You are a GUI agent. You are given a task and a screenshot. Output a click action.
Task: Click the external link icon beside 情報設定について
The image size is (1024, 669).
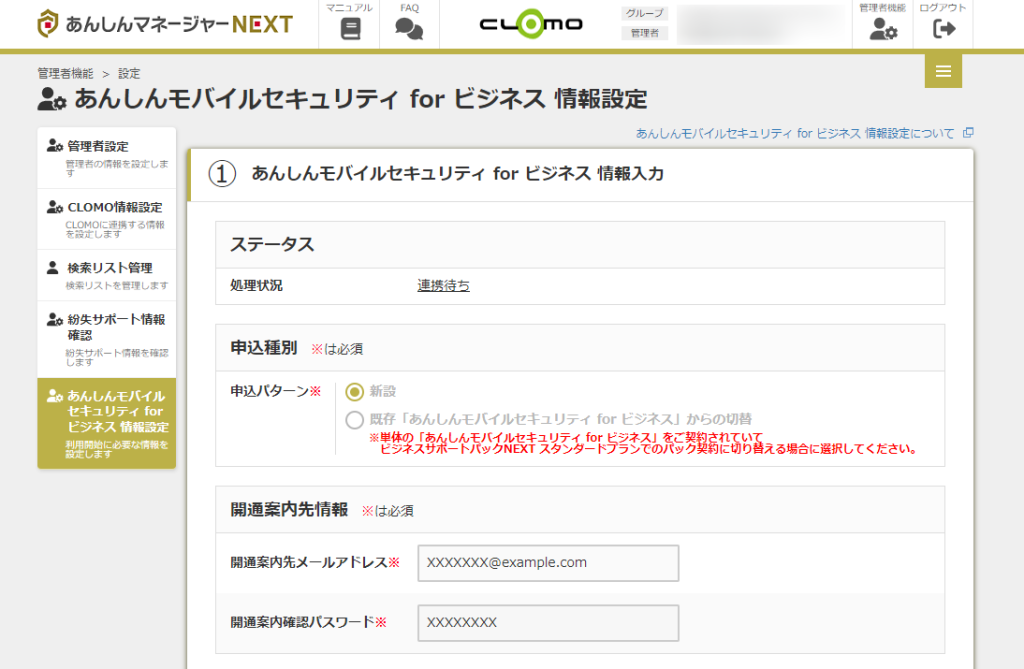pyautogui.click(x=967, y=133)
